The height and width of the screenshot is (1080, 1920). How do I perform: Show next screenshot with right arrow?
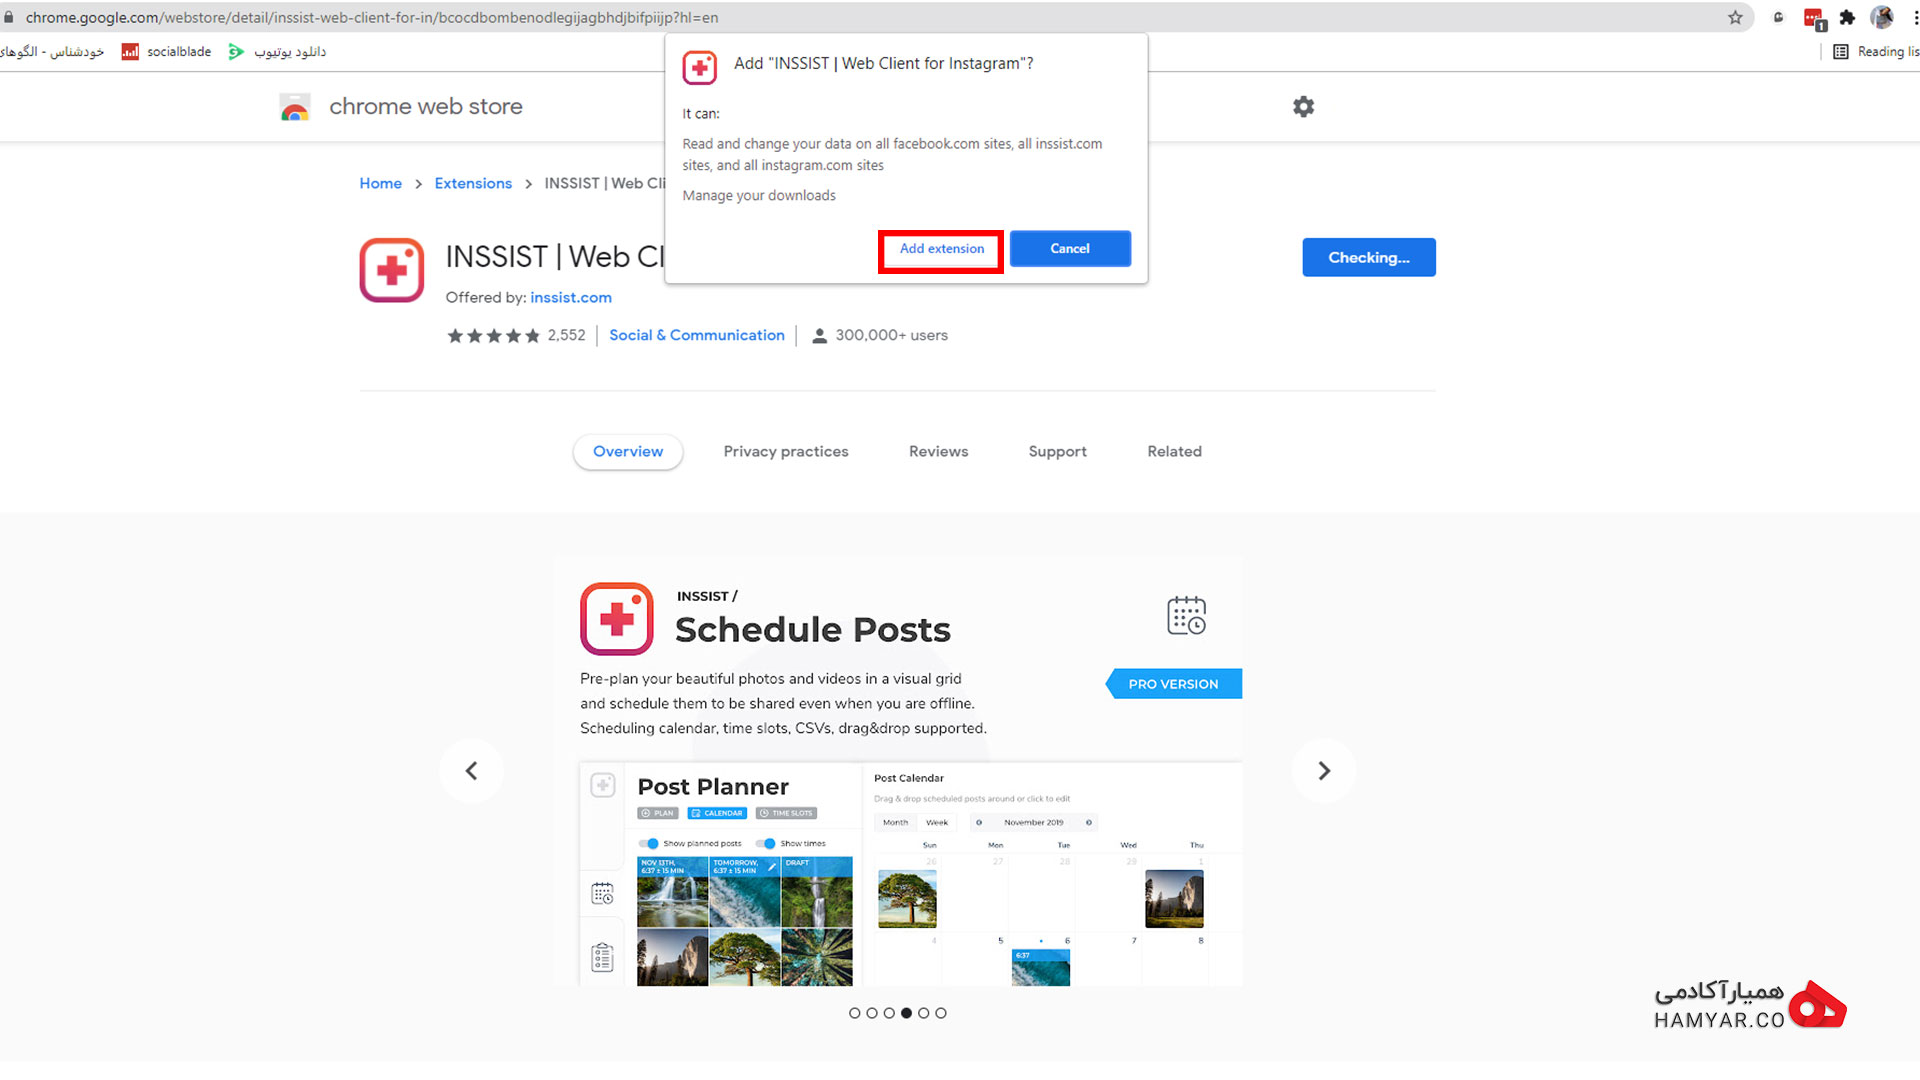[1323, 770]
